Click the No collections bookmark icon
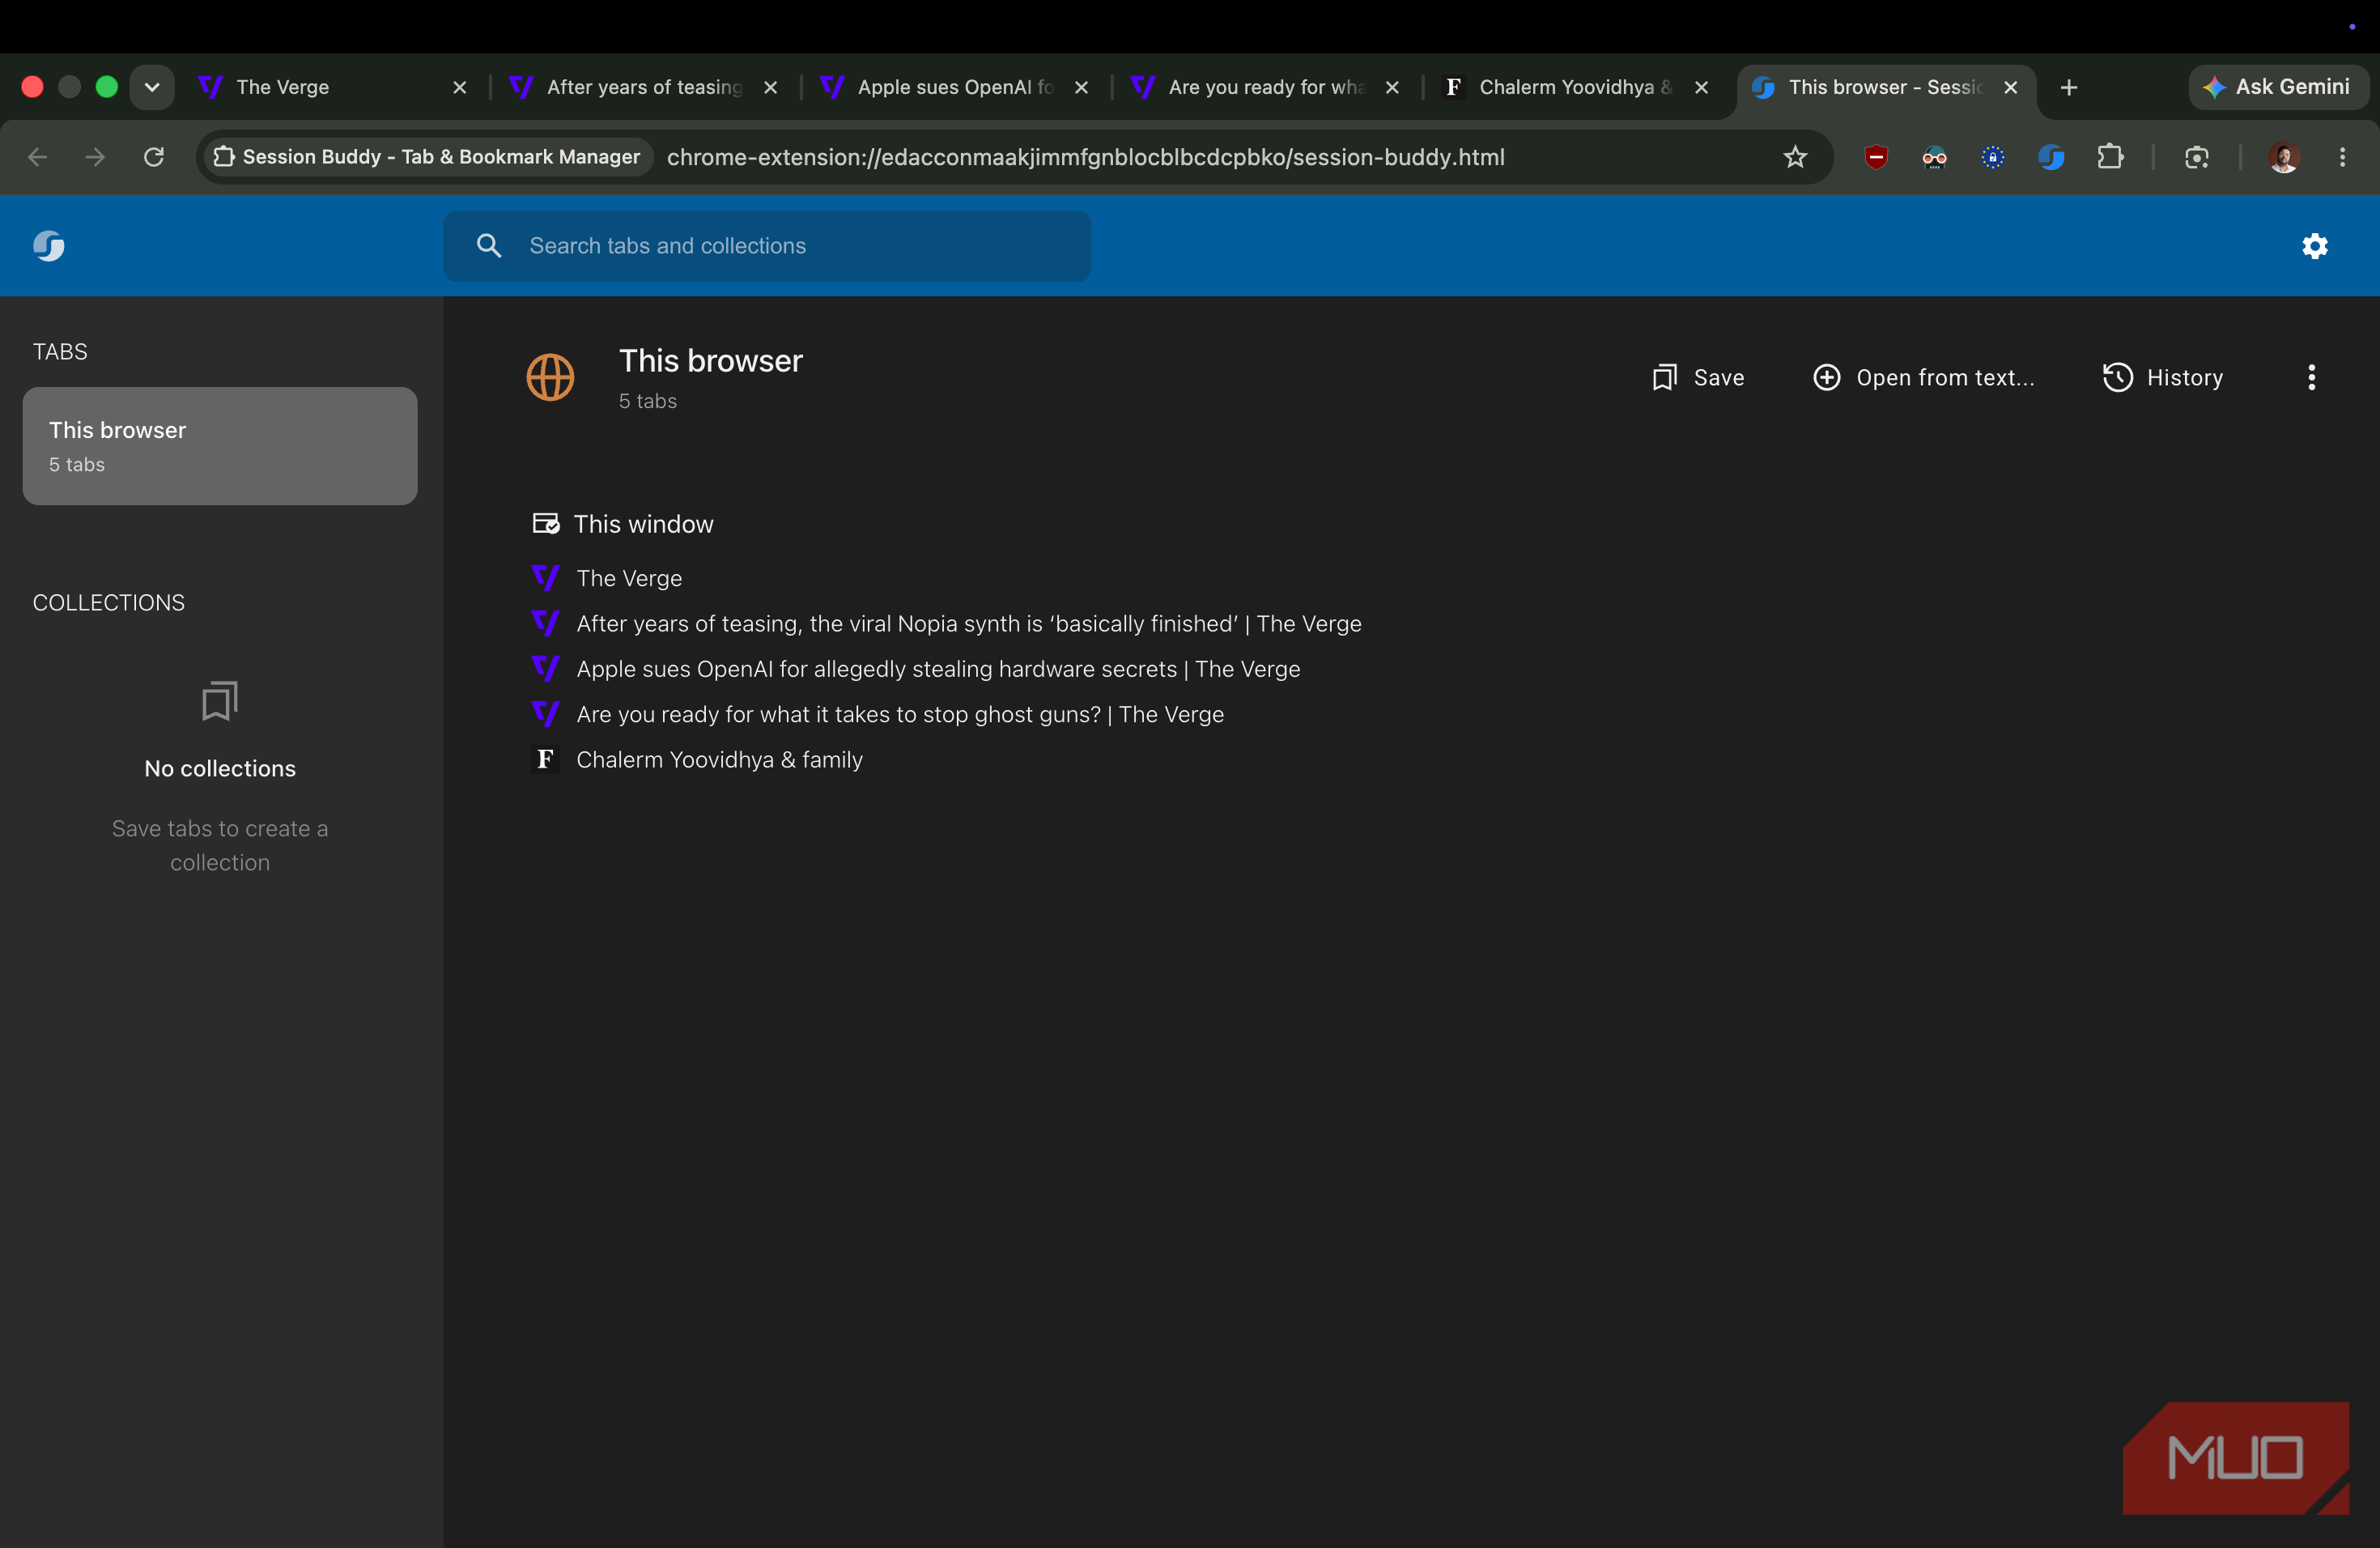 click(x=220, y=701)
